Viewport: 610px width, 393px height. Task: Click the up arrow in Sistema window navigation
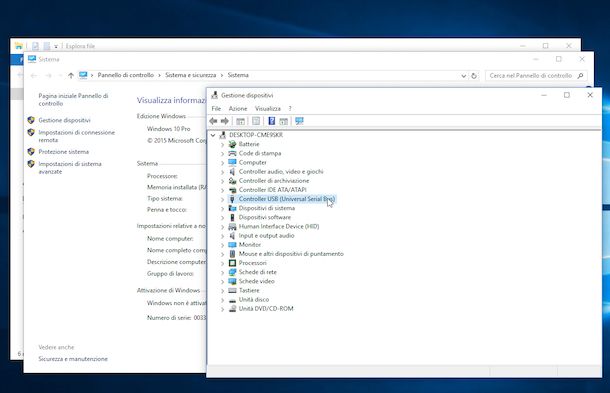(x=71, y=75)
